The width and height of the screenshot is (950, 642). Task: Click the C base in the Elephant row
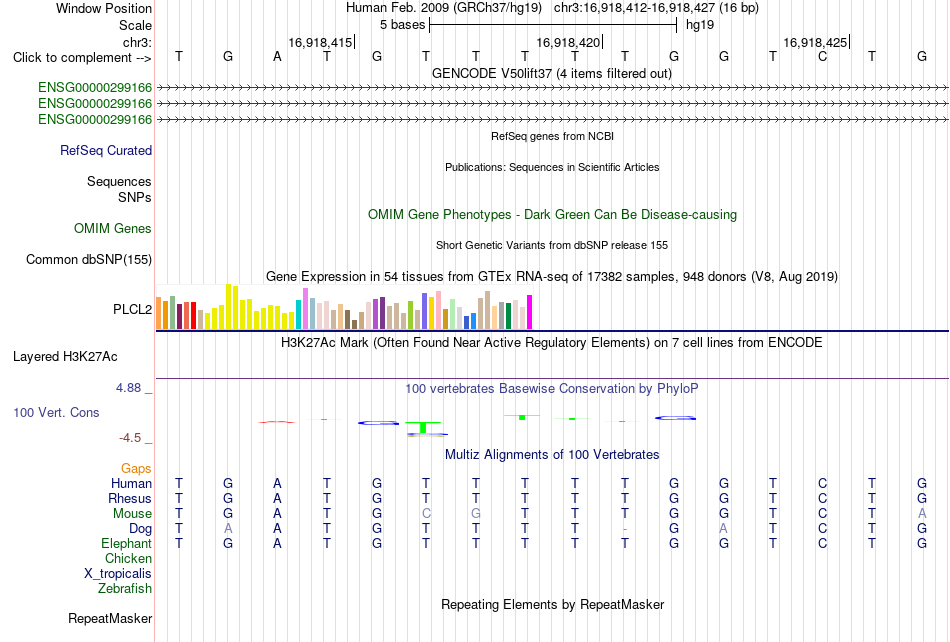tap(822, 543)
